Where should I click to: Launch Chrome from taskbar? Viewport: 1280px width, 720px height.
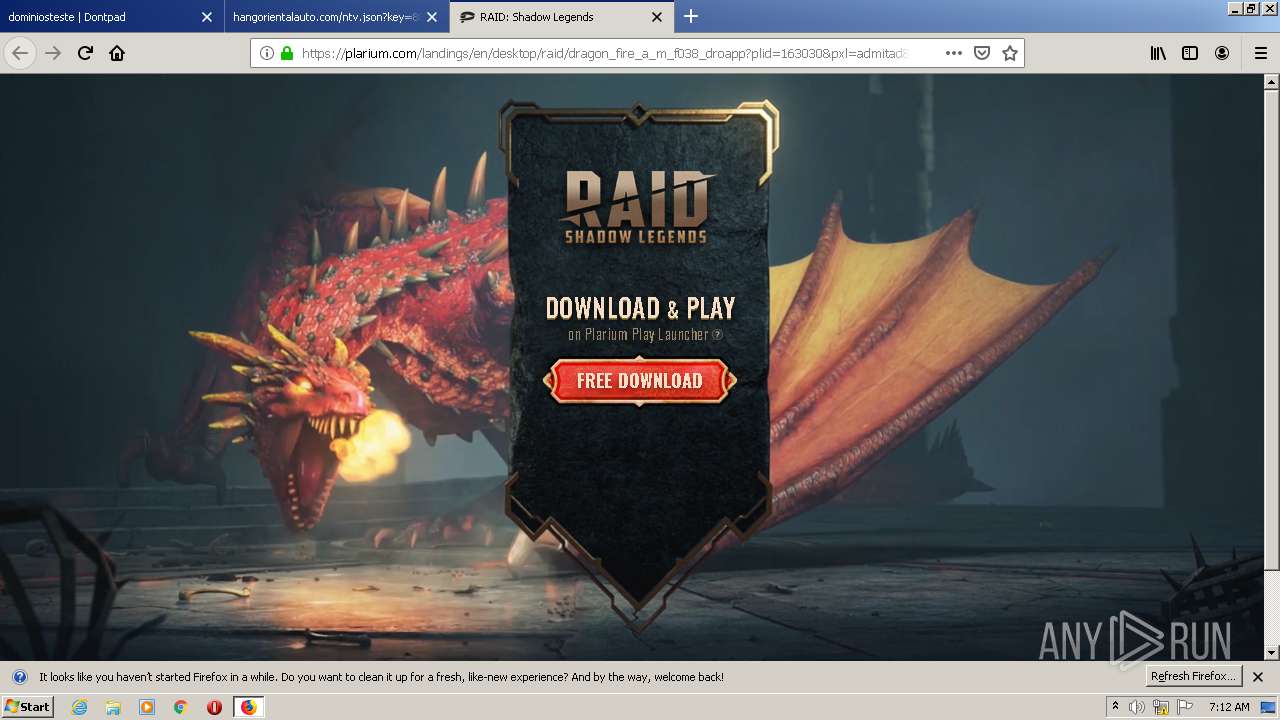click(x=180, y=707)
